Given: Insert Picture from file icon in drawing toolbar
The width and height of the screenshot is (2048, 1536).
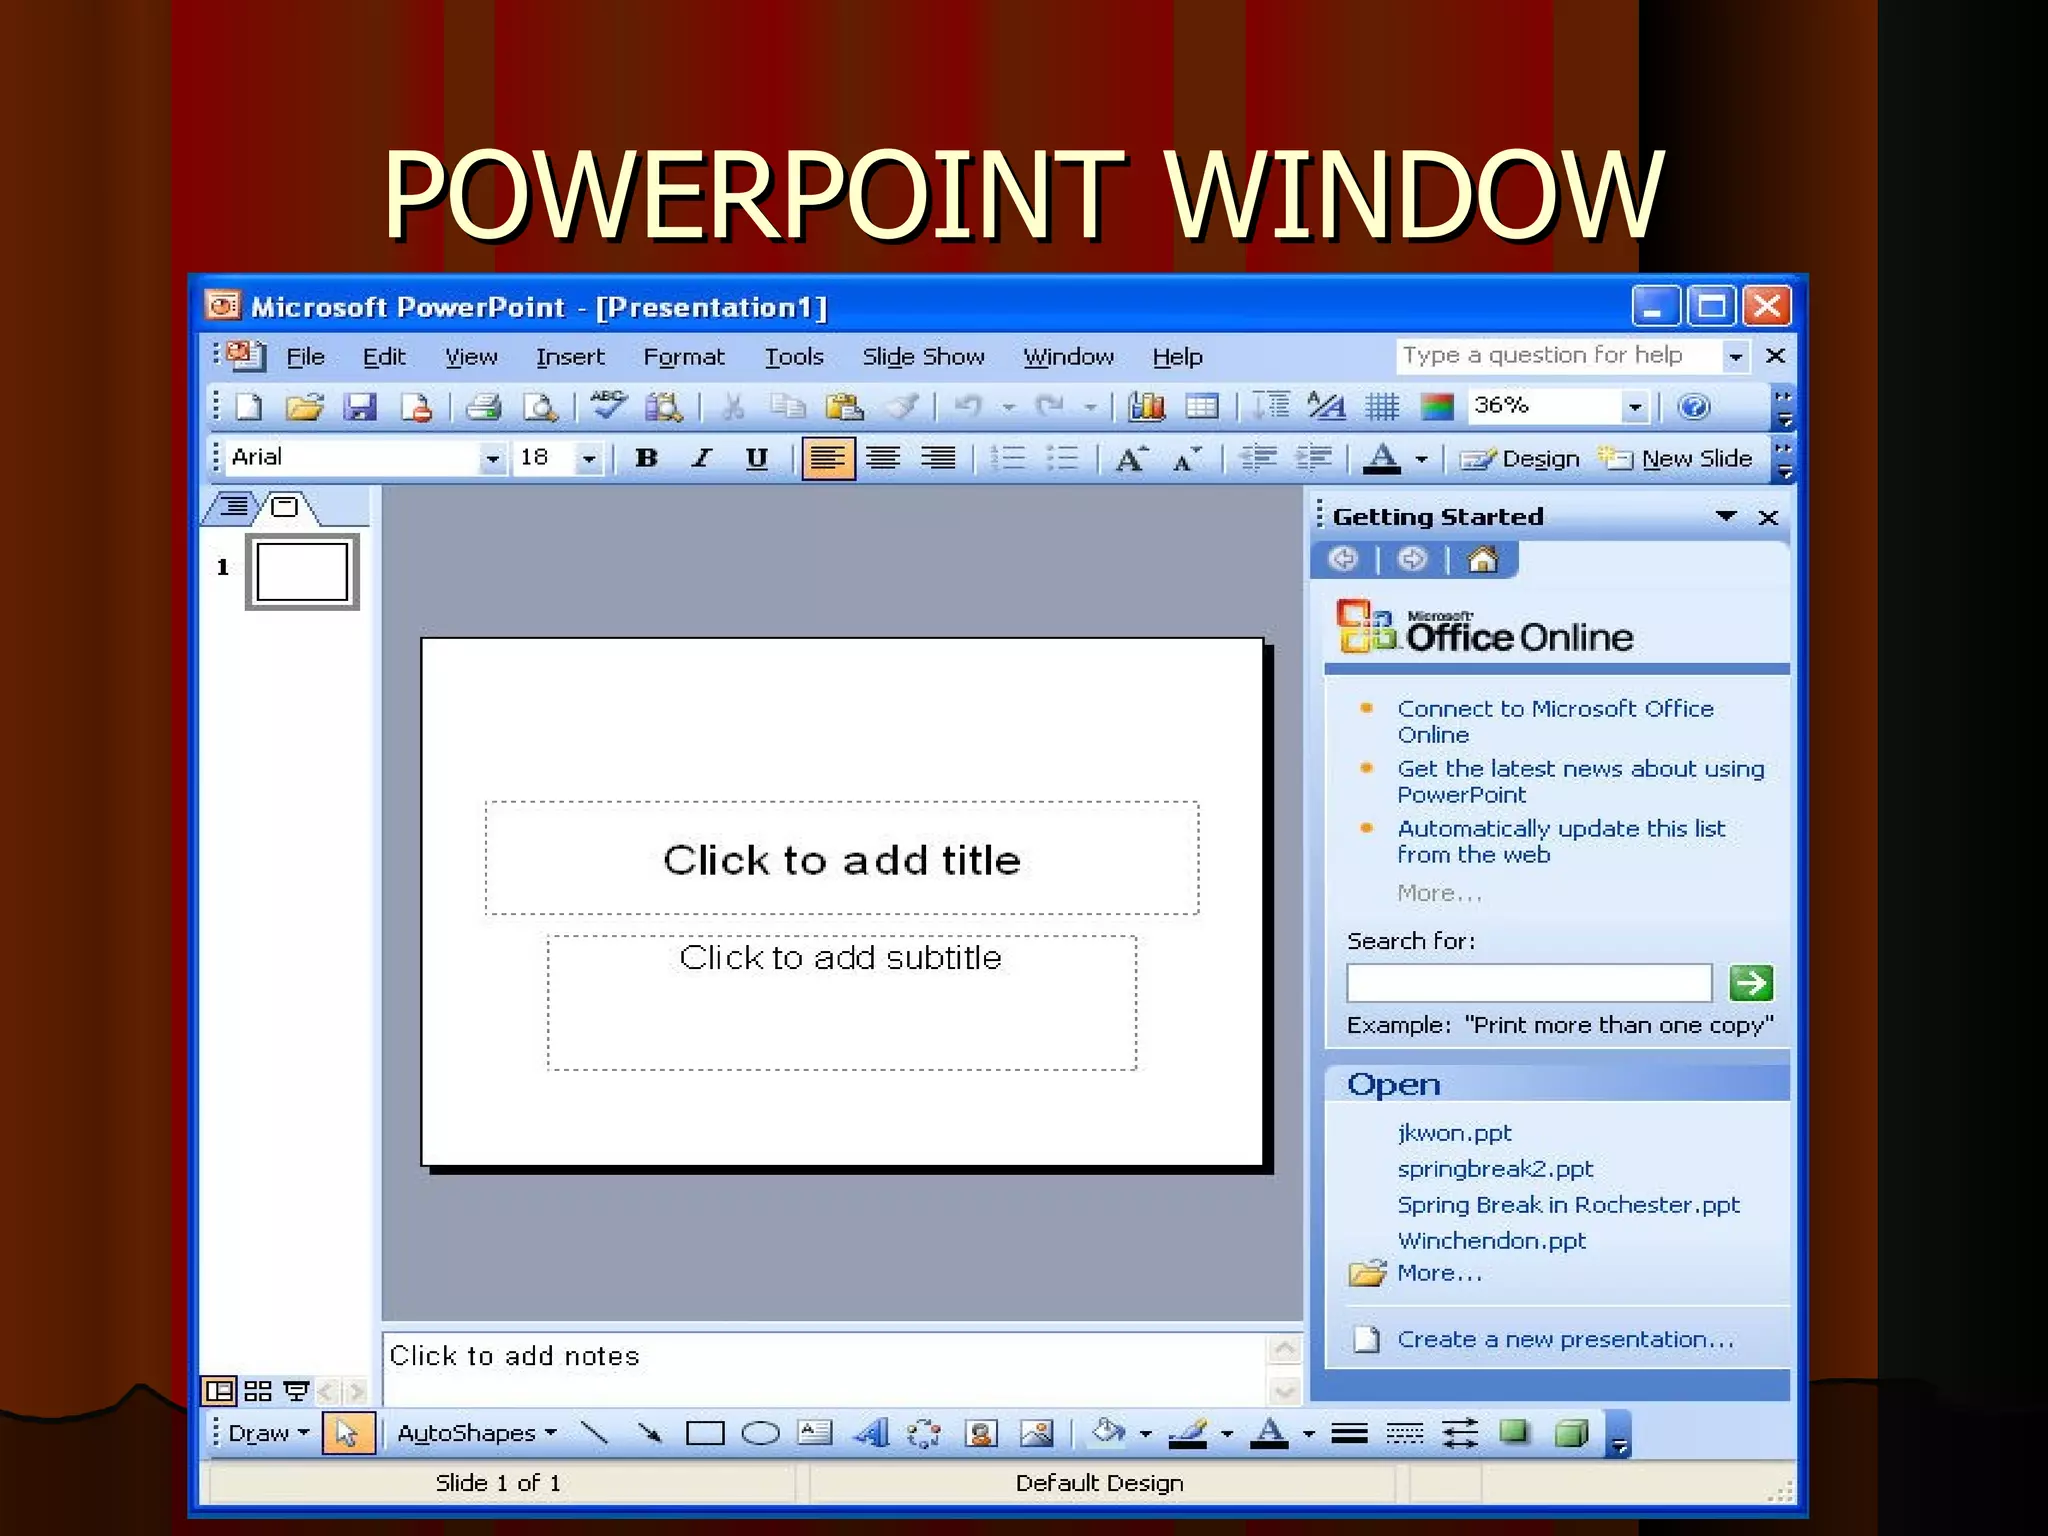Looking at the screenshot, I should click(1036, 1433).
